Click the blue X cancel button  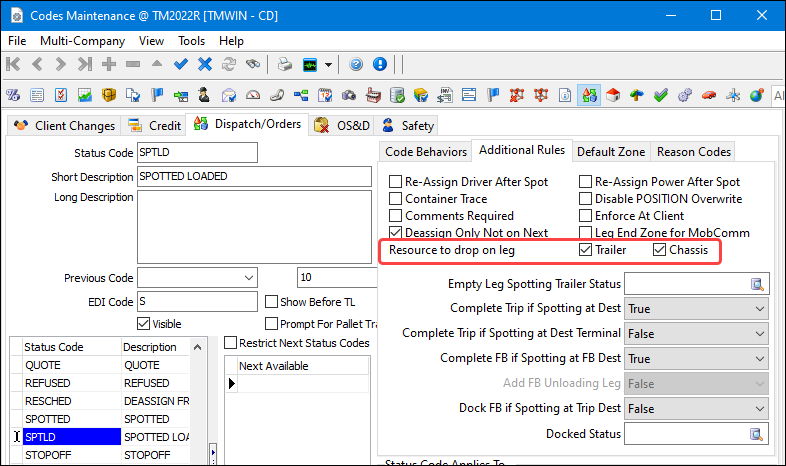pos(205,64)
